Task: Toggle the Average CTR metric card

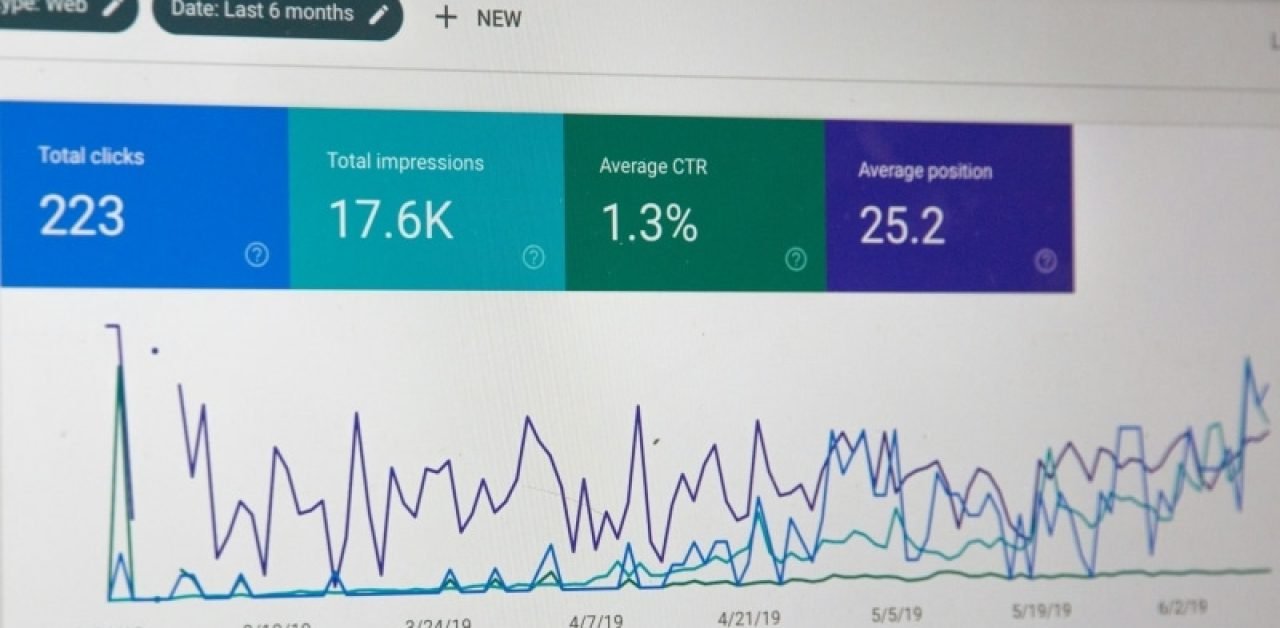Action: 694,203
